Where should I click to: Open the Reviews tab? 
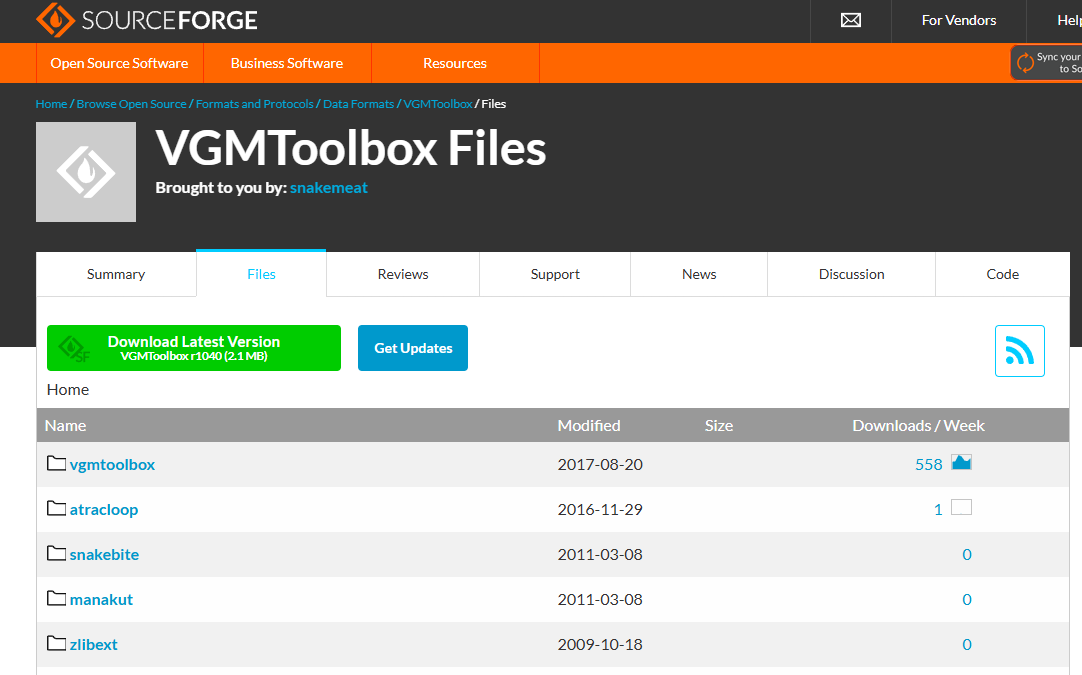402,273
